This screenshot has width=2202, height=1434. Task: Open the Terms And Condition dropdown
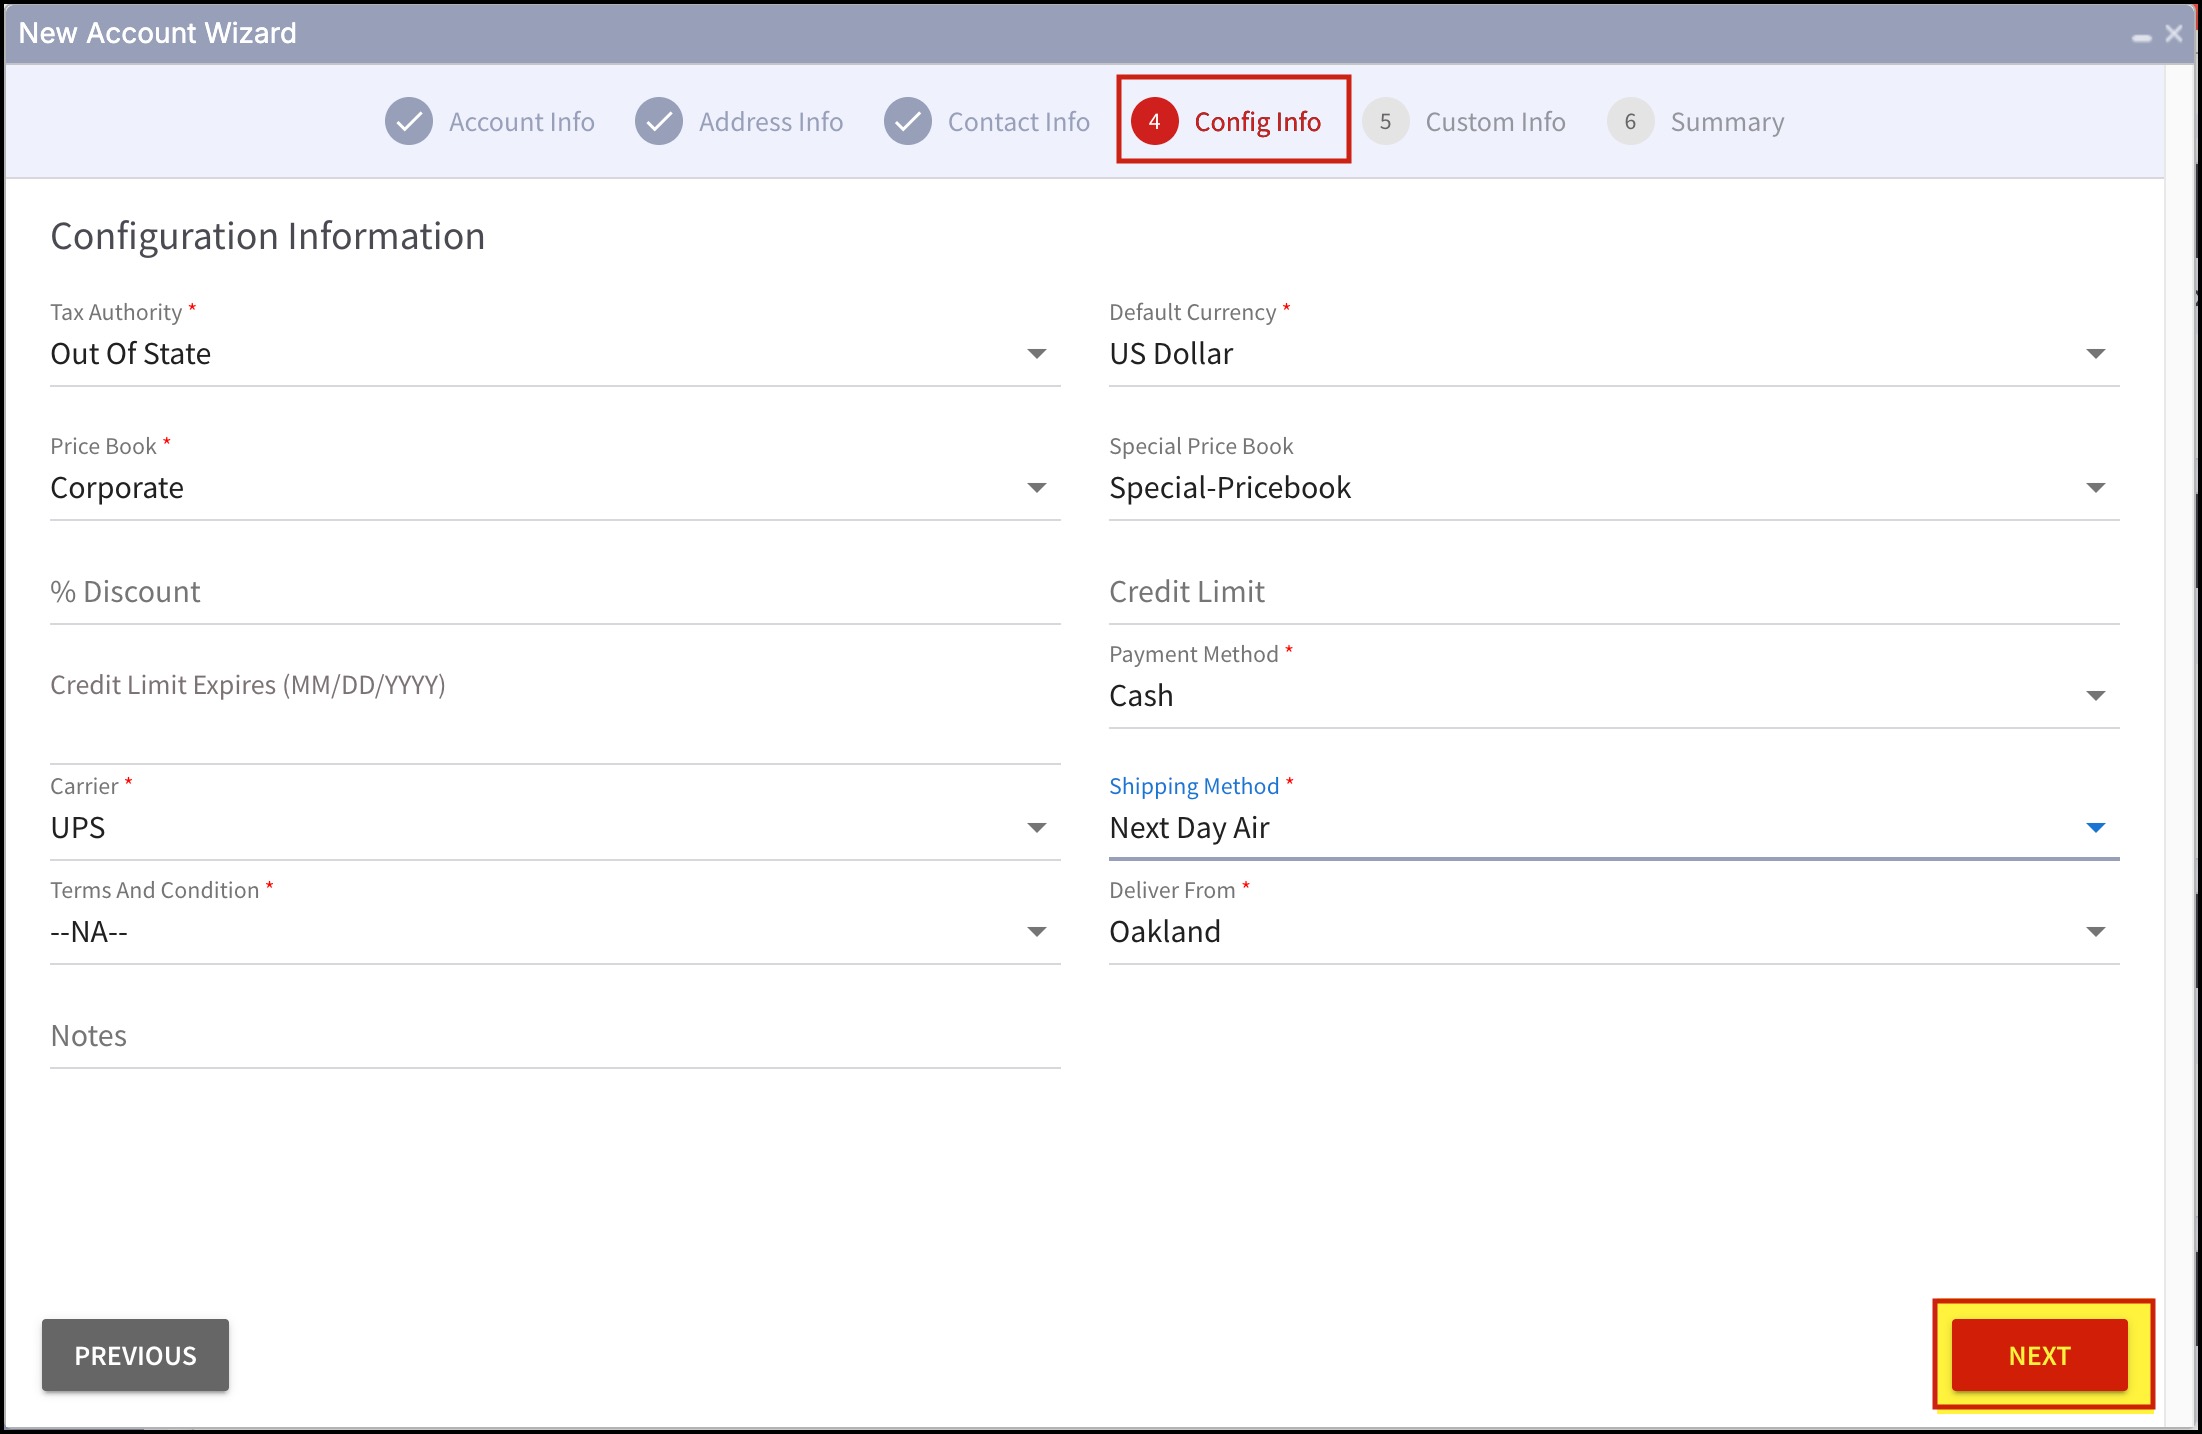pyautogui.click(x=1037, y=932)
